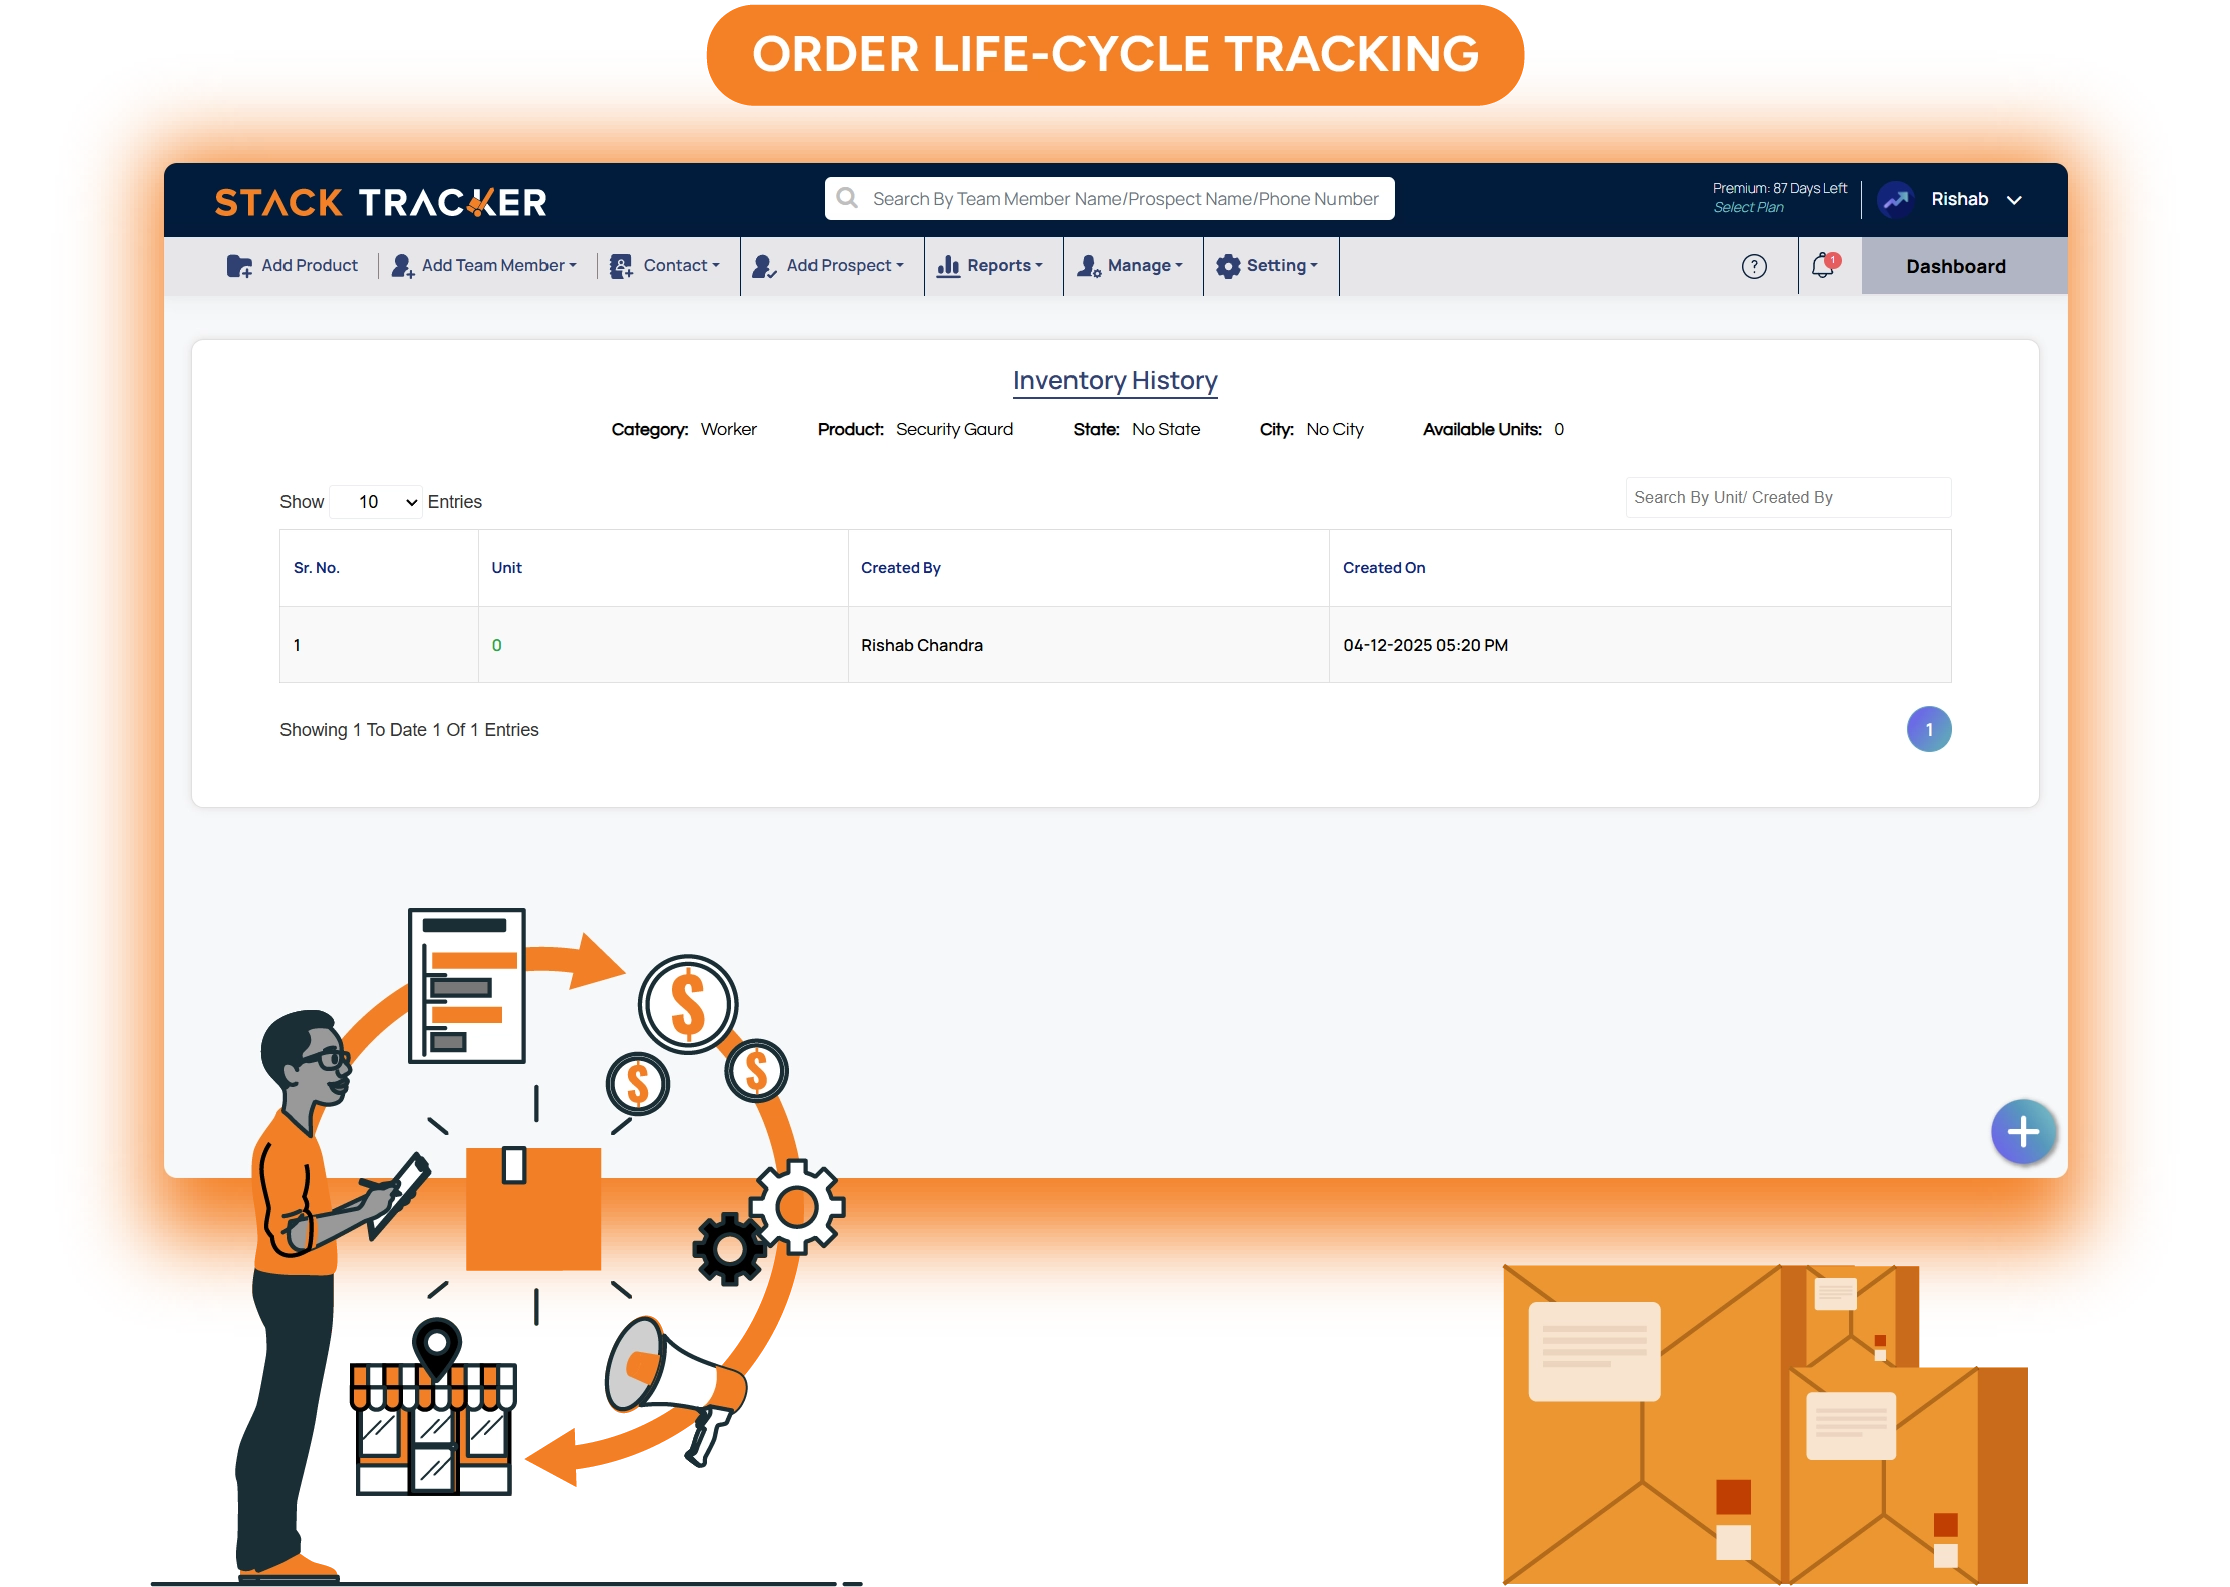
Task: Click the Contact icon in the navbar
Action: tap(622, 266)
